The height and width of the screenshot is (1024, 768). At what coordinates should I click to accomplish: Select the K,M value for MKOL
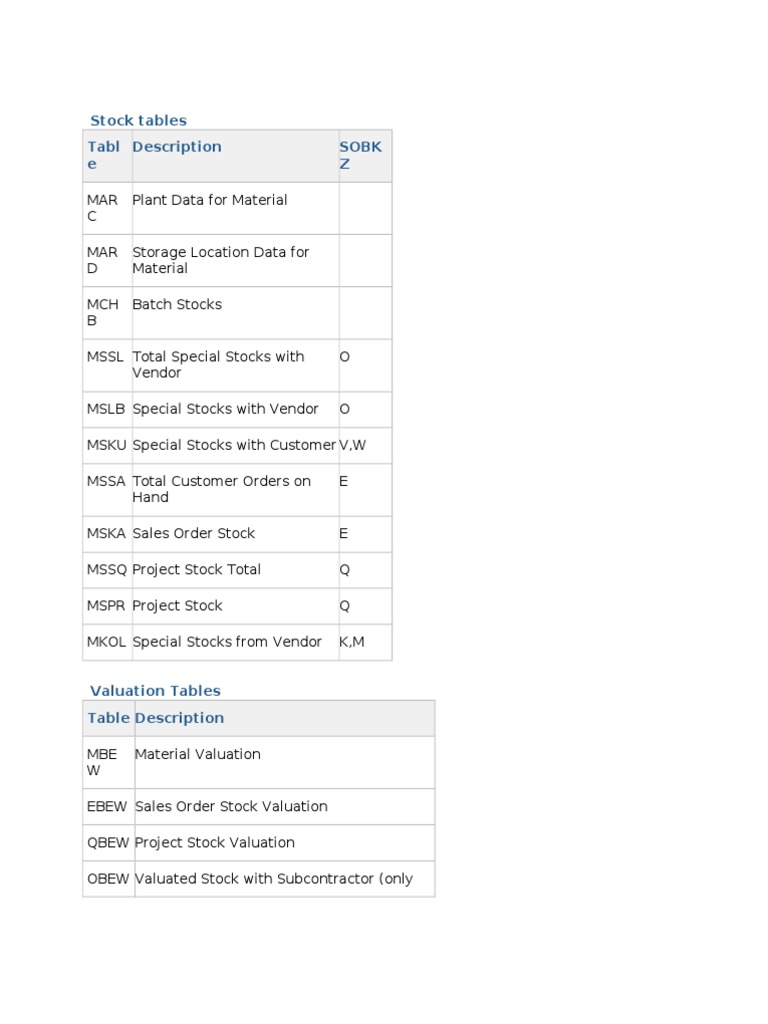click(x=352, y=642)
